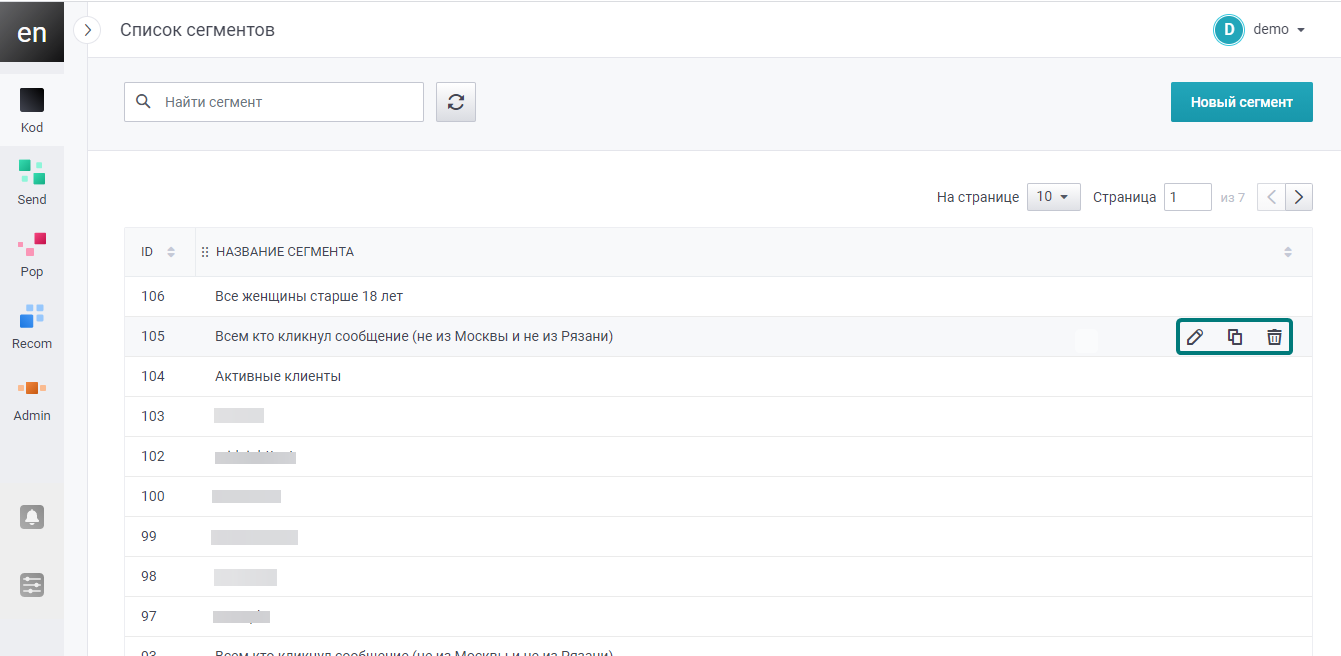Viewport: 1341px width, 656px height.
Task: Click the 'Список сегментов' page title
Action: (197, 30)
